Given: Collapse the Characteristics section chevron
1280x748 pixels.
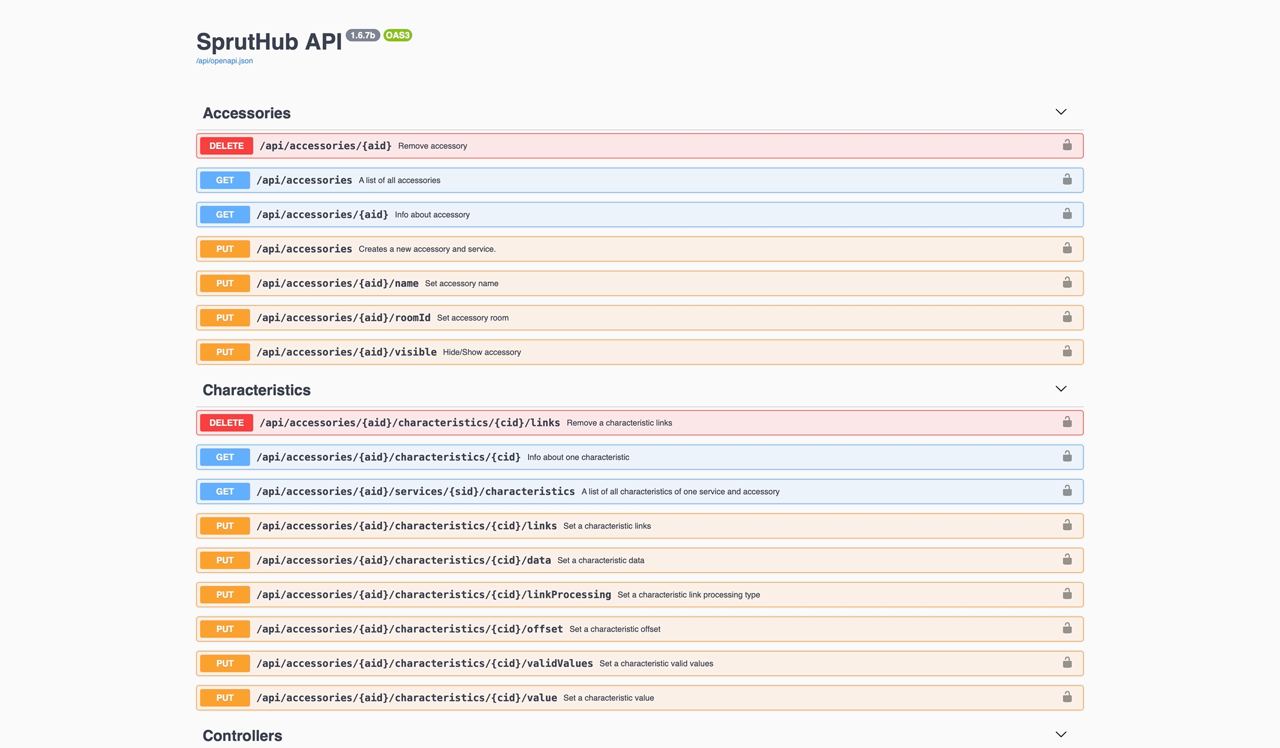Looking at the screenshot, I should point(1061,389).
